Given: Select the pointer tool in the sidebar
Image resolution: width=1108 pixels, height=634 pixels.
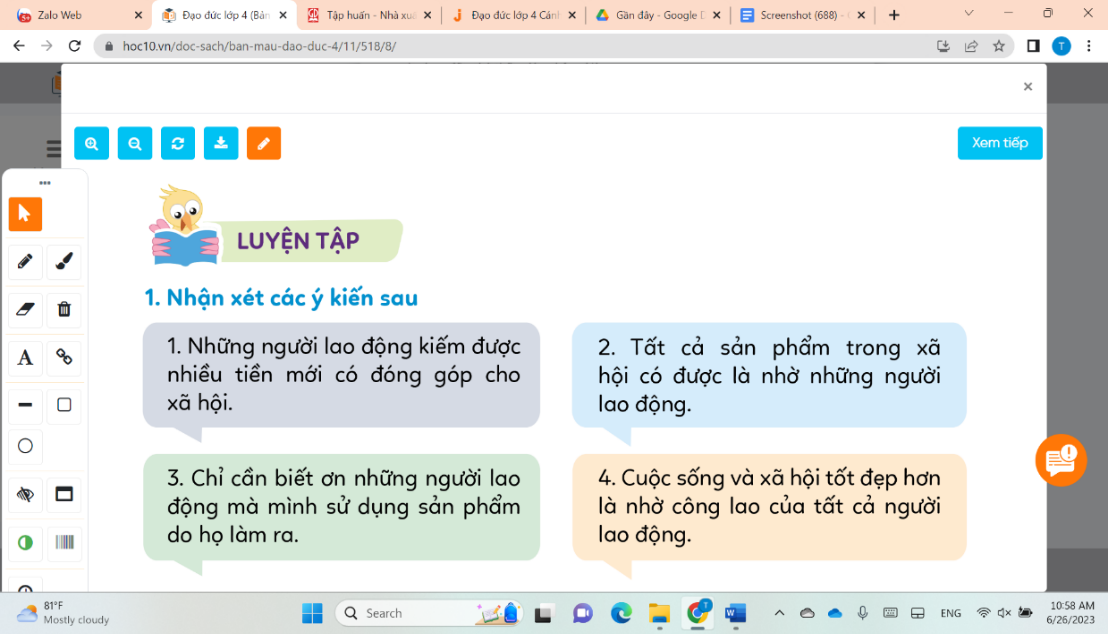Looking at the screenshot, I should point(25,214).
